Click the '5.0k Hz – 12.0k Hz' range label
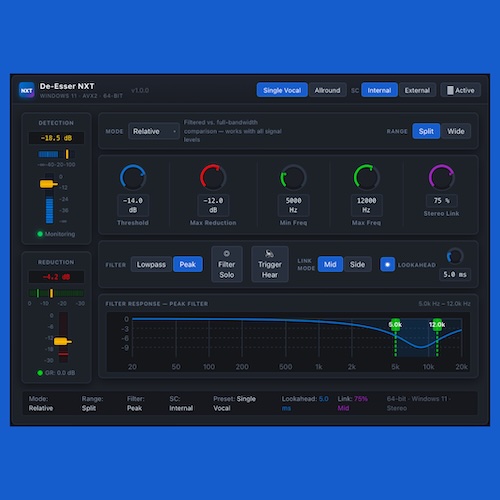This screenshot has width=500, height=500. click(x=444, y=304)
